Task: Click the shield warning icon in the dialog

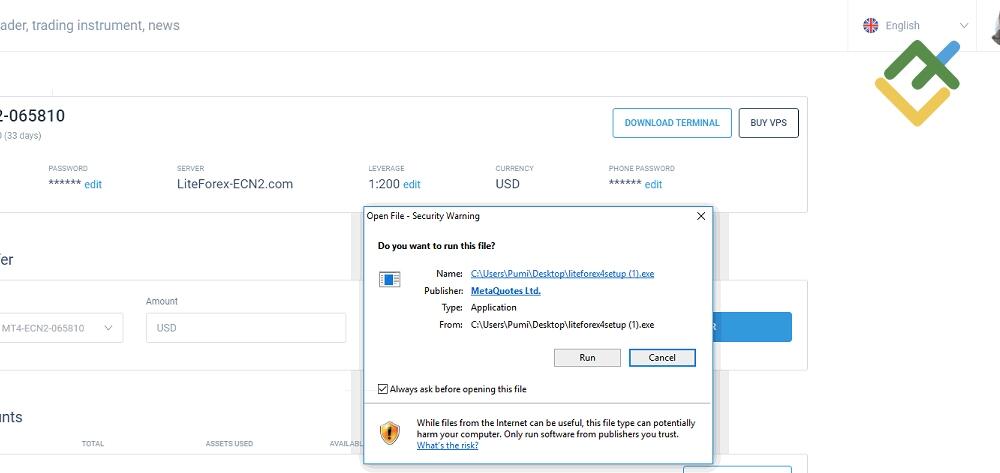Action: point(390,433)
